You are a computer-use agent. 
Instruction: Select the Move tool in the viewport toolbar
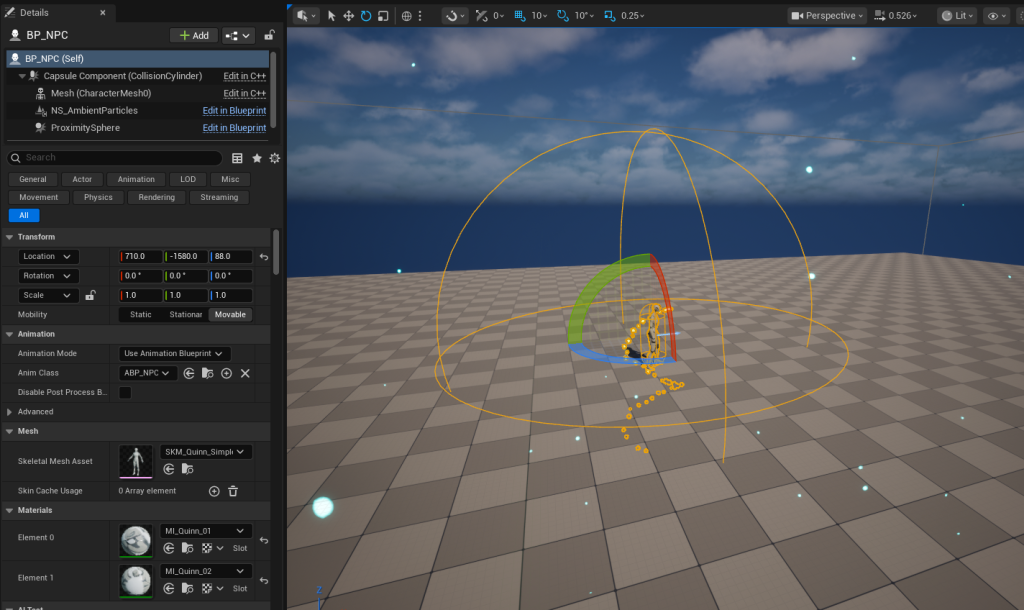349,16
